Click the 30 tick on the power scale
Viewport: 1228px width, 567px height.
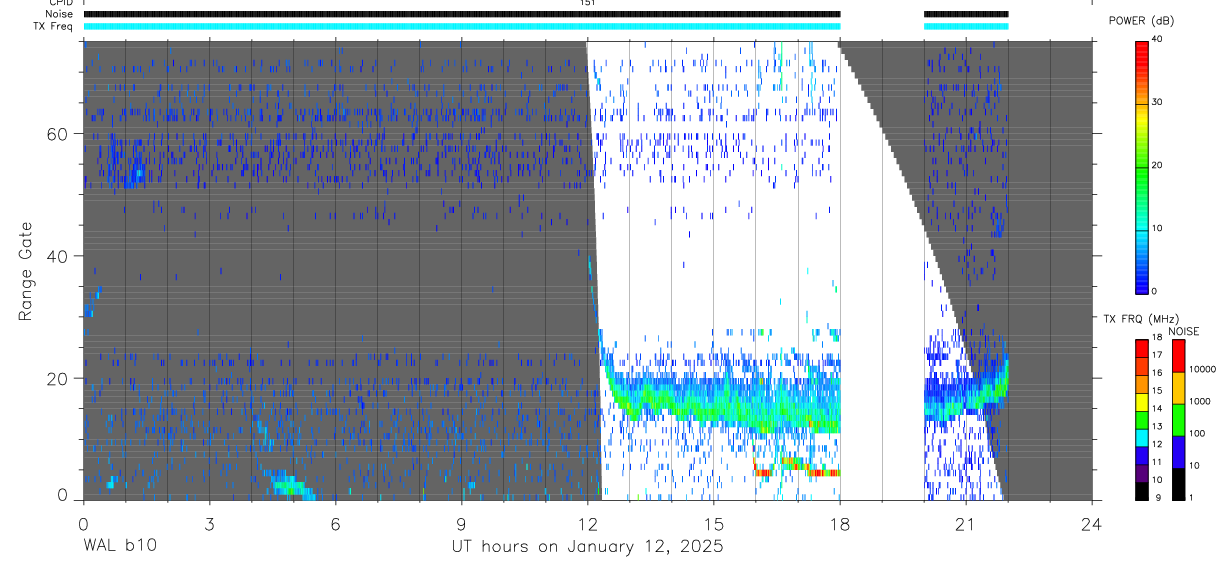[1156, 102]
